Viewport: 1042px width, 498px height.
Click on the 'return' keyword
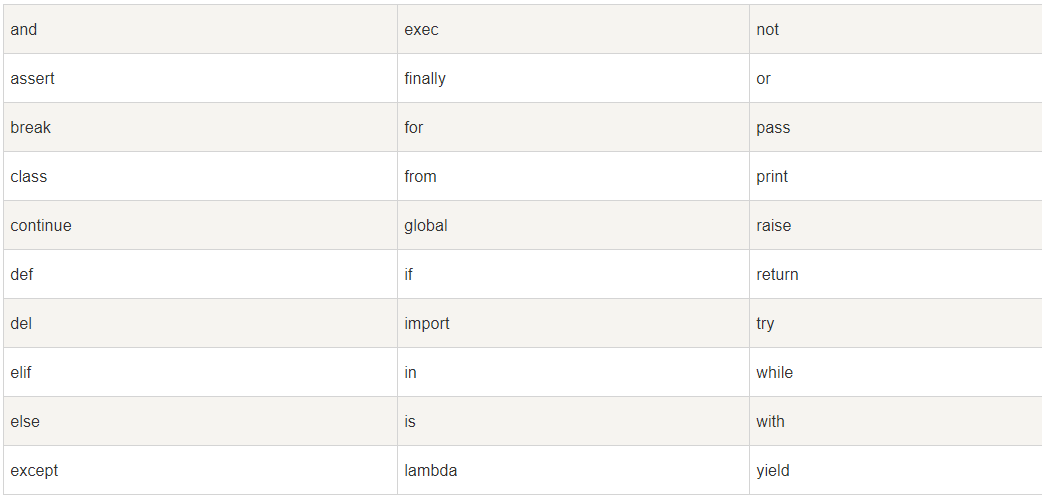pos(777,275)
